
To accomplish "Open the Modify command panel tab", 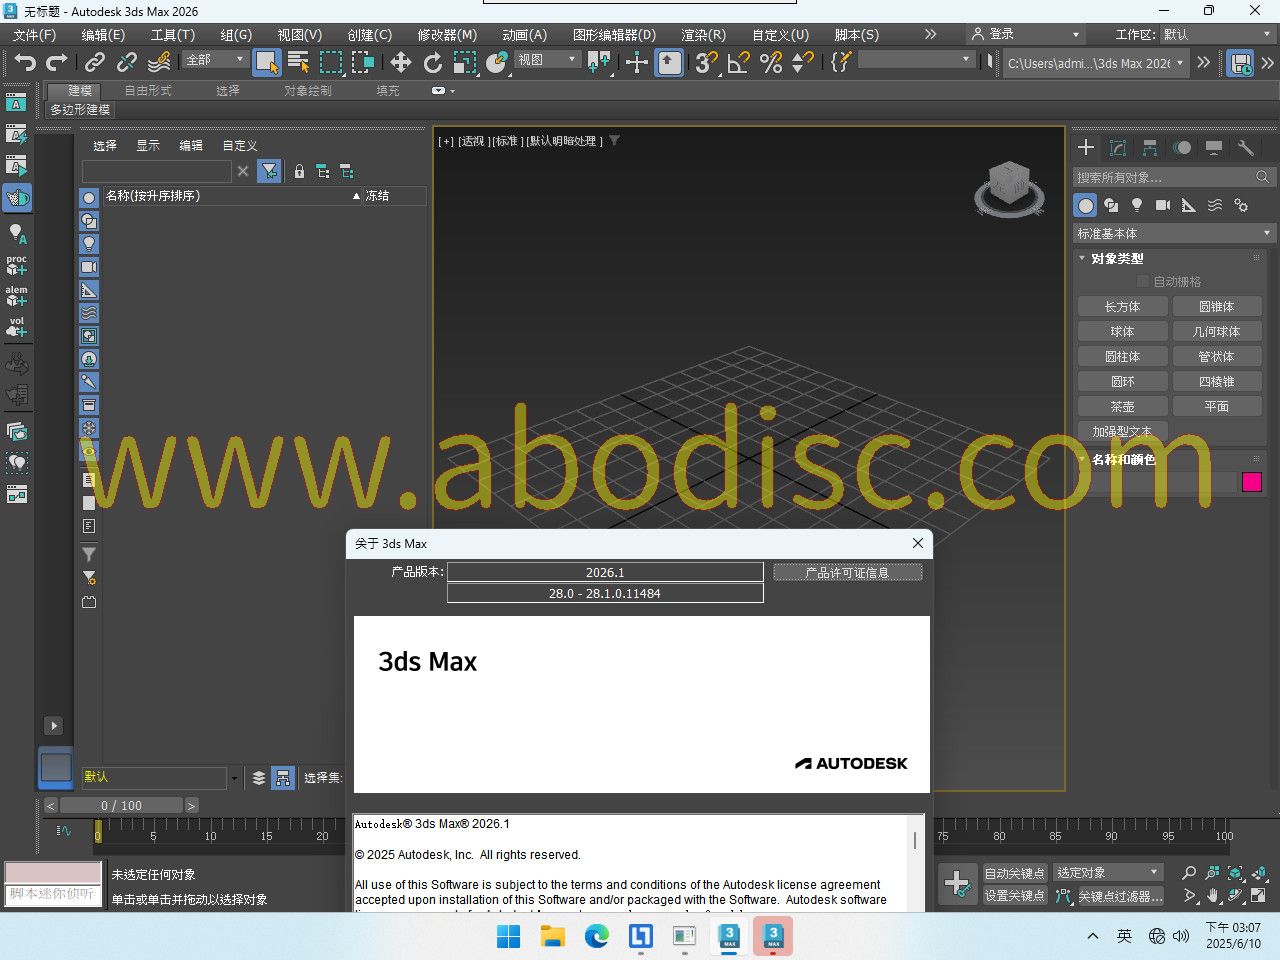I will 1118,148.
